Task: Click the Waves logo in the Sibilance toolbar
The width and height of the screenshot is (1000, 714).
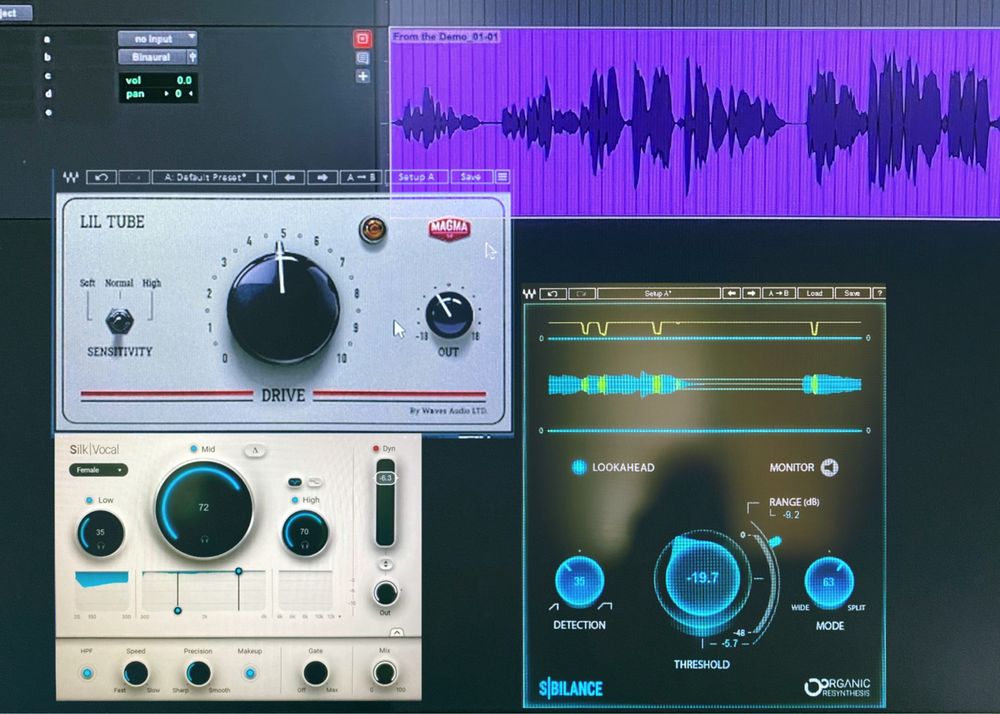Action: 529,293
